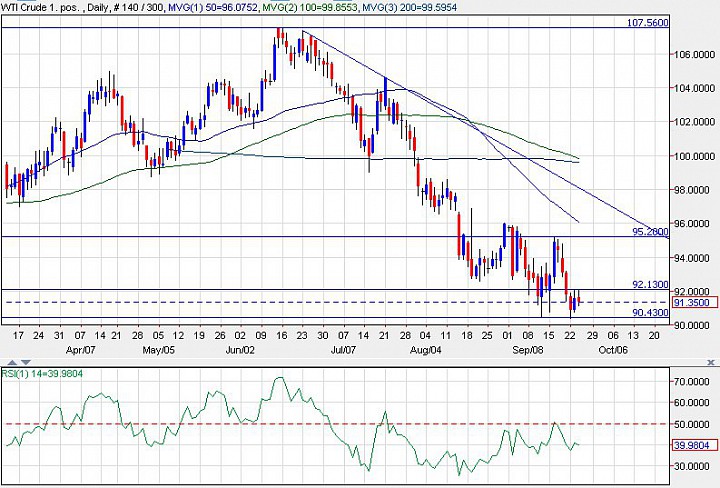The image size is (720, 488).
Task: Click the 91.3500 current price box
Action: coord(696,303)
